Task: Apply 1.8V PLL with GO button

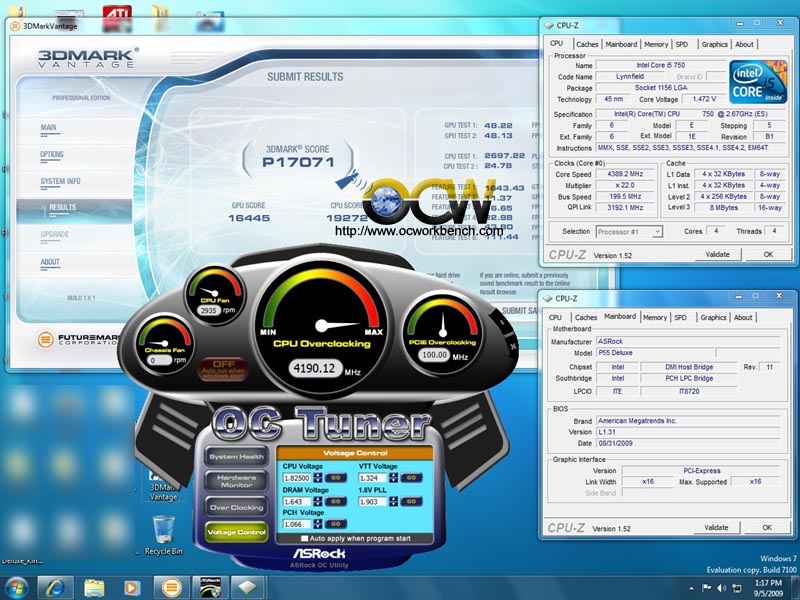Action: [x=411, y=502]
